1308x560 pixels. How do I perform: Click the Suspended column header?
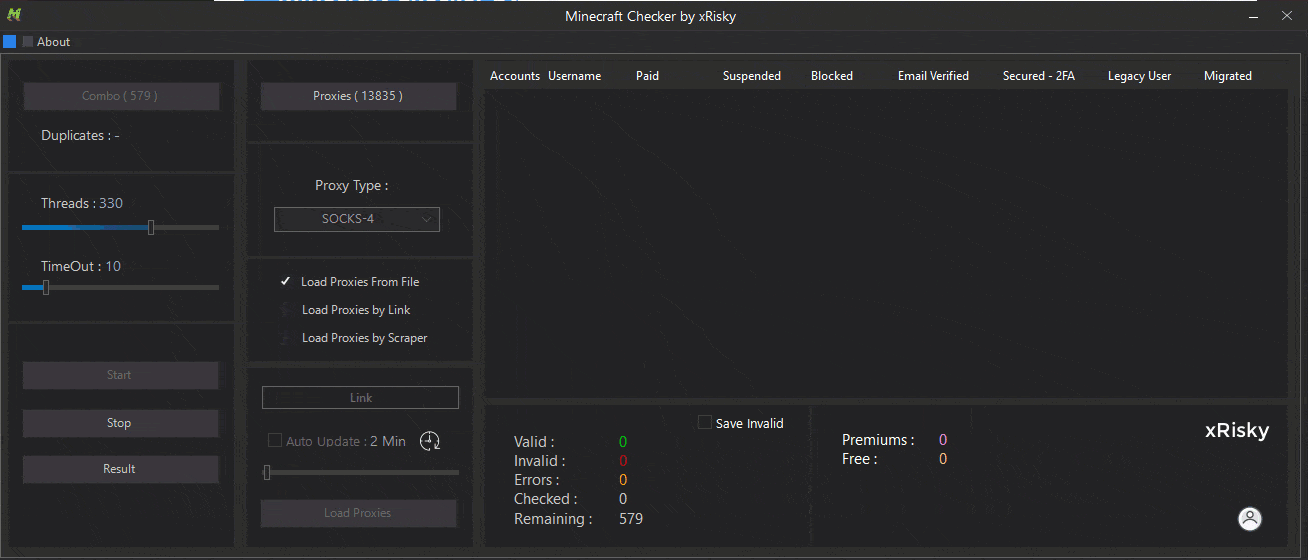point(752,76)
